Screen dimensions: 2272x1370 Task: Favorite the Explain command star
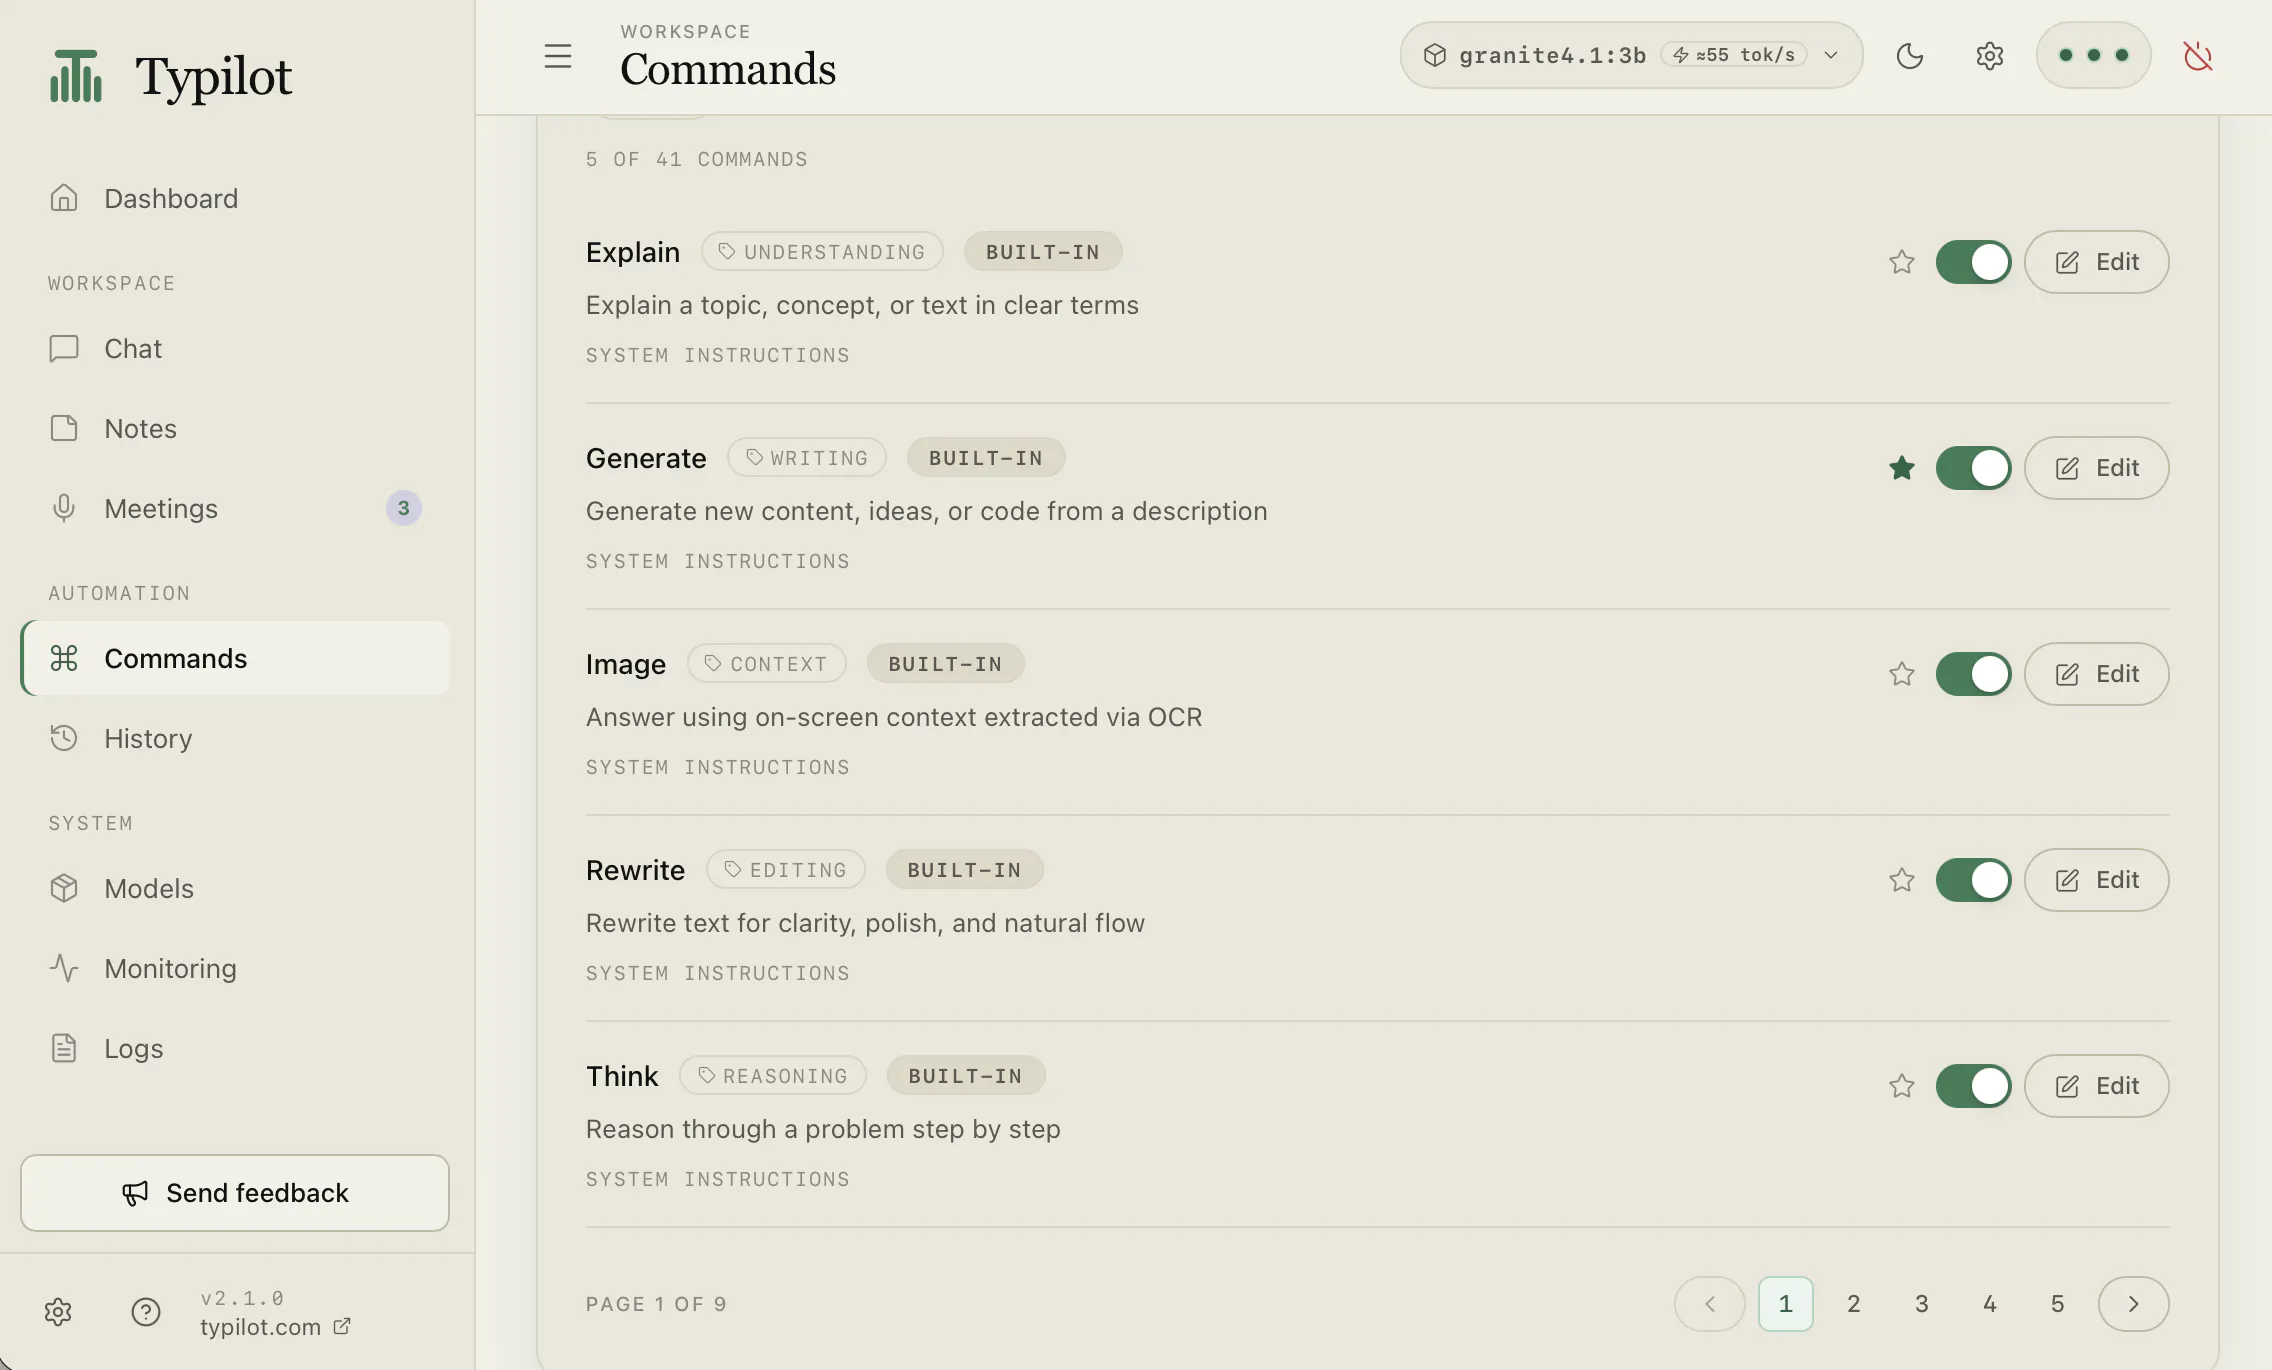coord(1902,262)
